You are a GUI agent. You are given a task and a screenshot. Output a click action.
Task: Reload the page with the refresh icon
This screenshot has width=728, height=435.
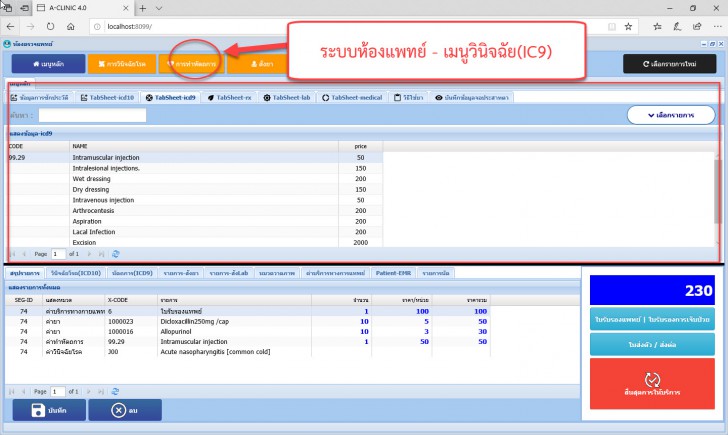point(50,27)
